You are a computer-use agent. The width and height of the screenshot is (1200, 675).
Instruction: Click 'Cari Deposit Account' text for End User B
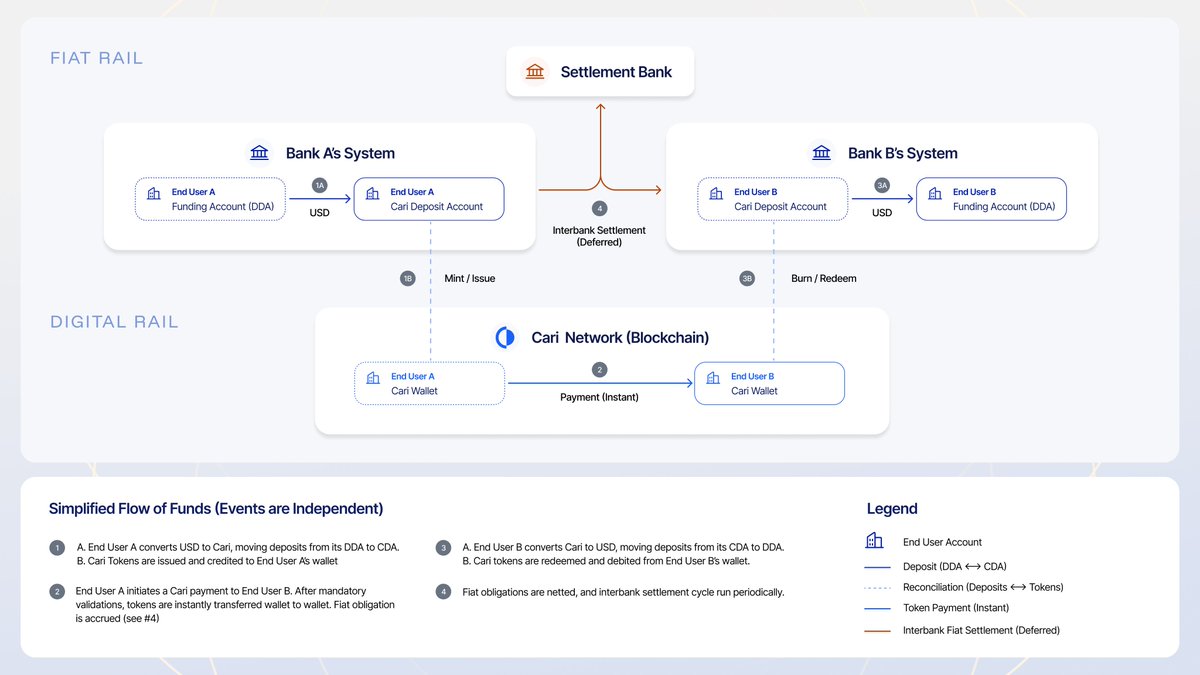coord(780,207)
